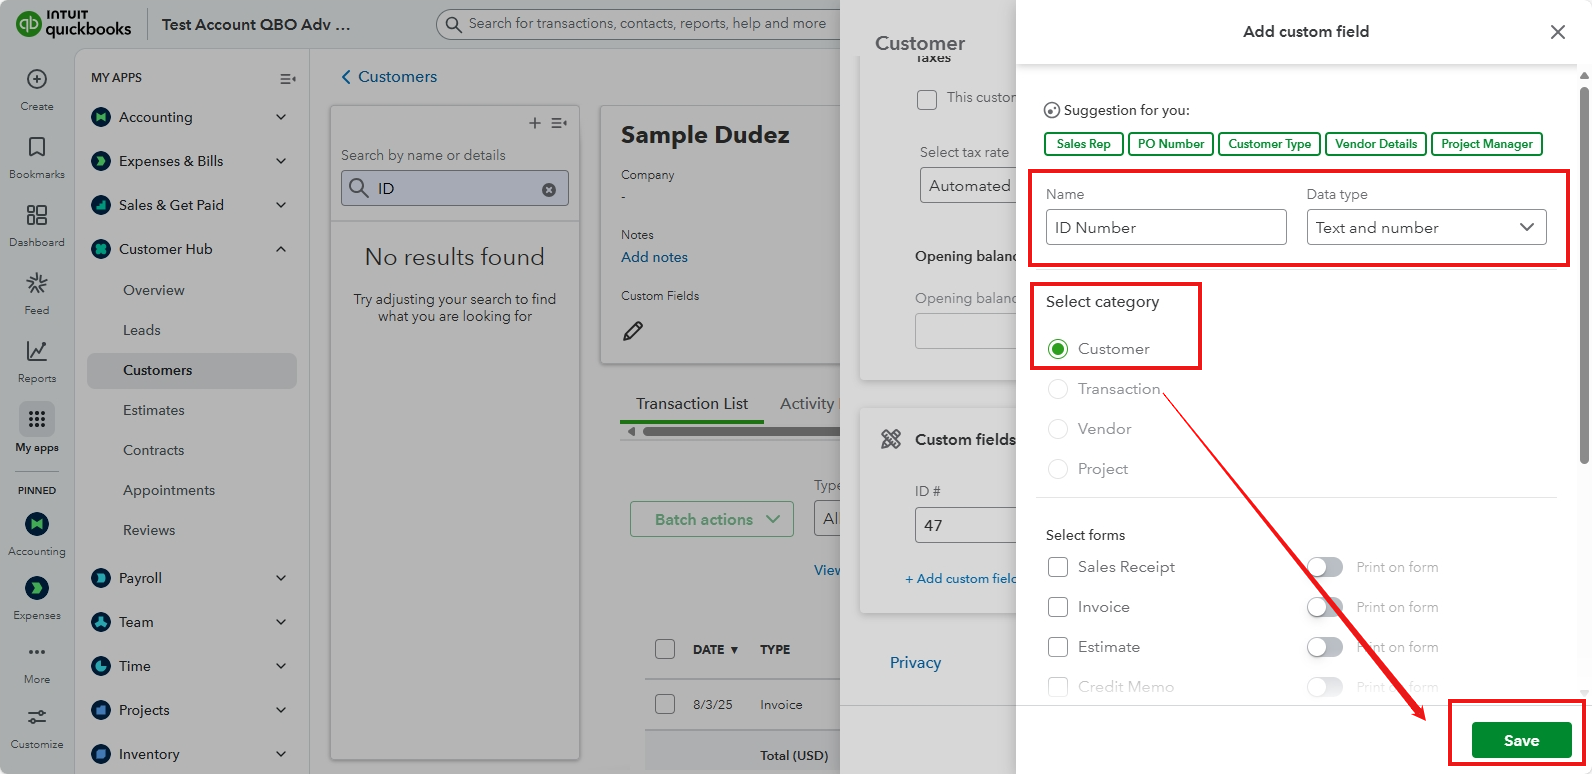This screenshot has height=774, width=1592.
Task: Choose the Sales Rep suggestion chip
Action: [x=1084, y=144]
